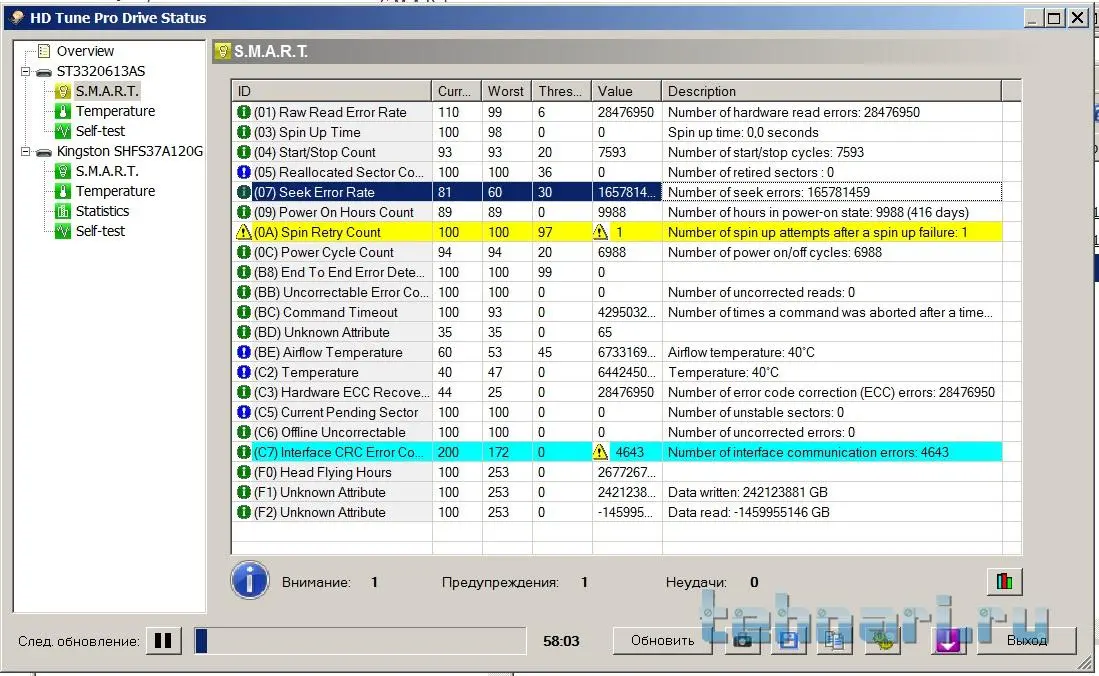The width and height of the screenshot is (1099, 676).
Task: Select (0C) Power Cycle Count row
Action: (617, 252)
